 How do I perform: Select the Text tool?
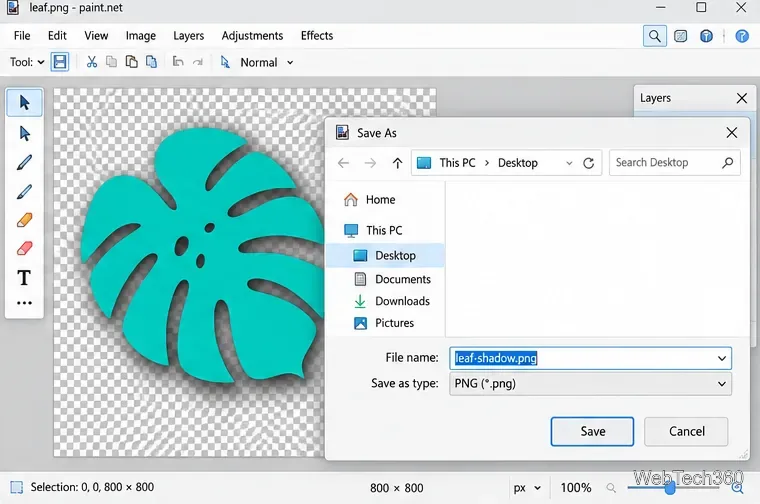(24, 278)
